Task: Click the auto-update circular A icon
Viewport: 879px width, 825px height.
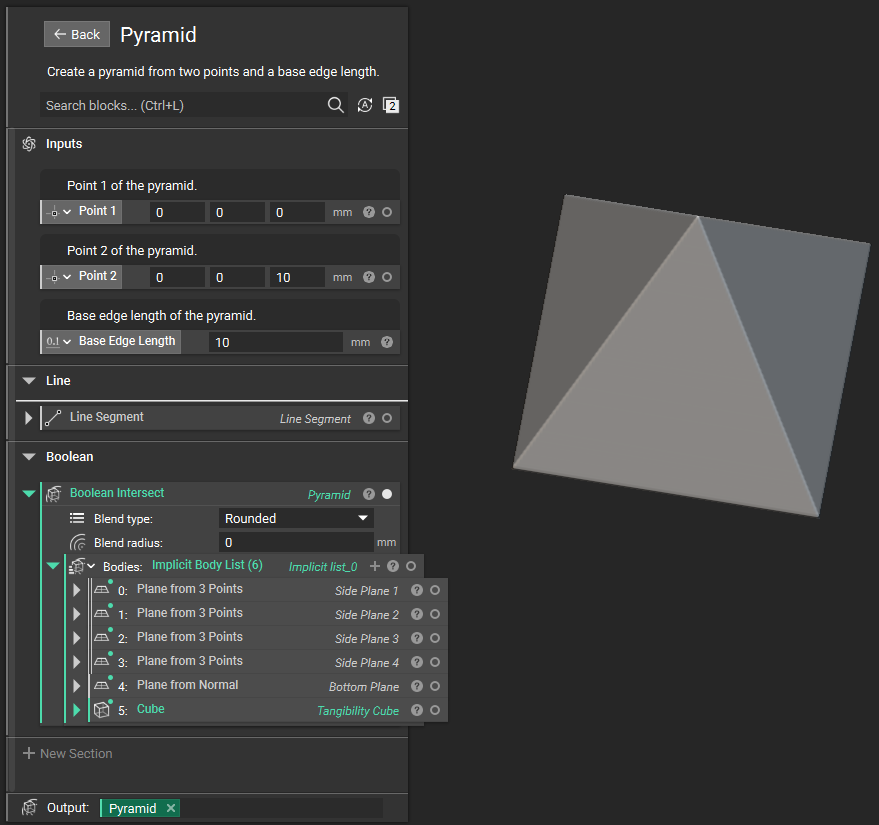Action: click(365, 105)
